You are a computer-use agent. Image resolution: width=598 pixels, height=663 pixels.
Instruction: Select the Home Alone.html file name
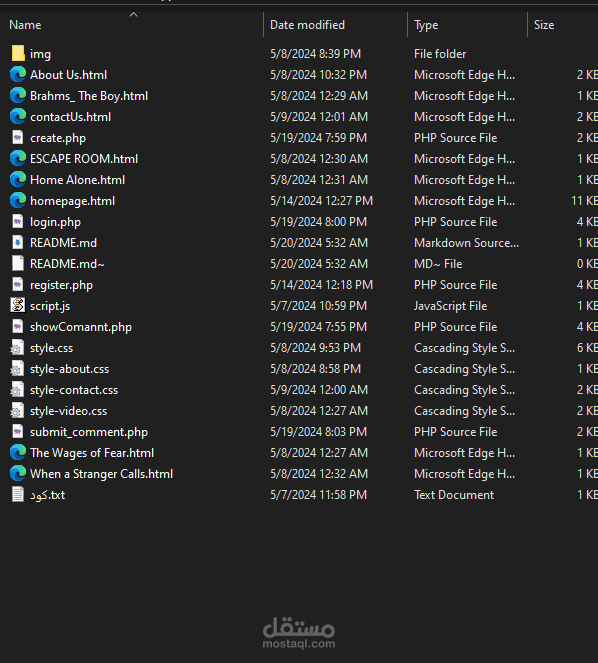tap(77, 180)
